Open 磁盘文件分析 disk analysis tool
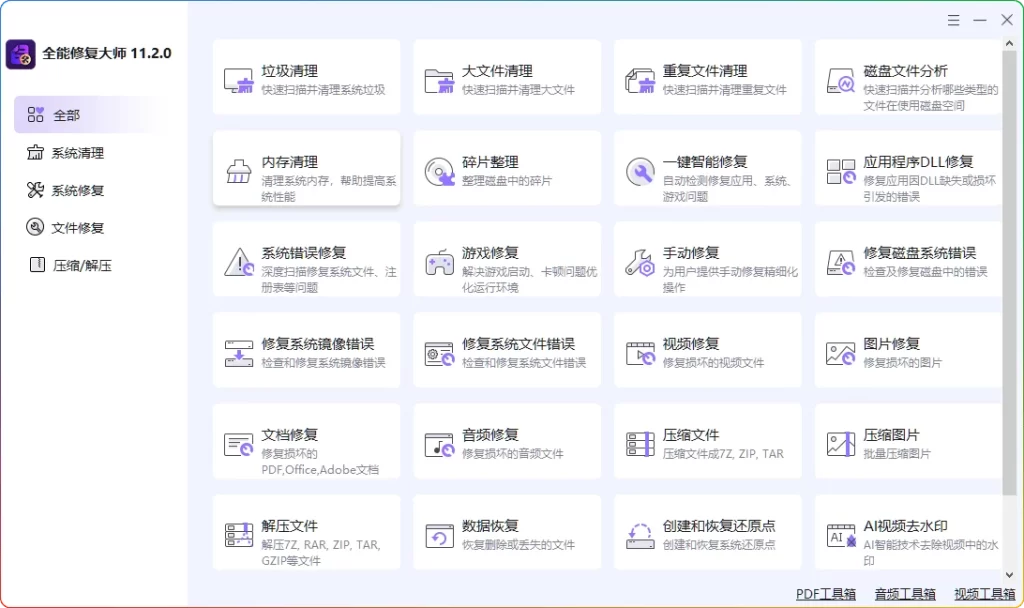The height and width of the screenshot is (608, 1024). click(908, 77)
